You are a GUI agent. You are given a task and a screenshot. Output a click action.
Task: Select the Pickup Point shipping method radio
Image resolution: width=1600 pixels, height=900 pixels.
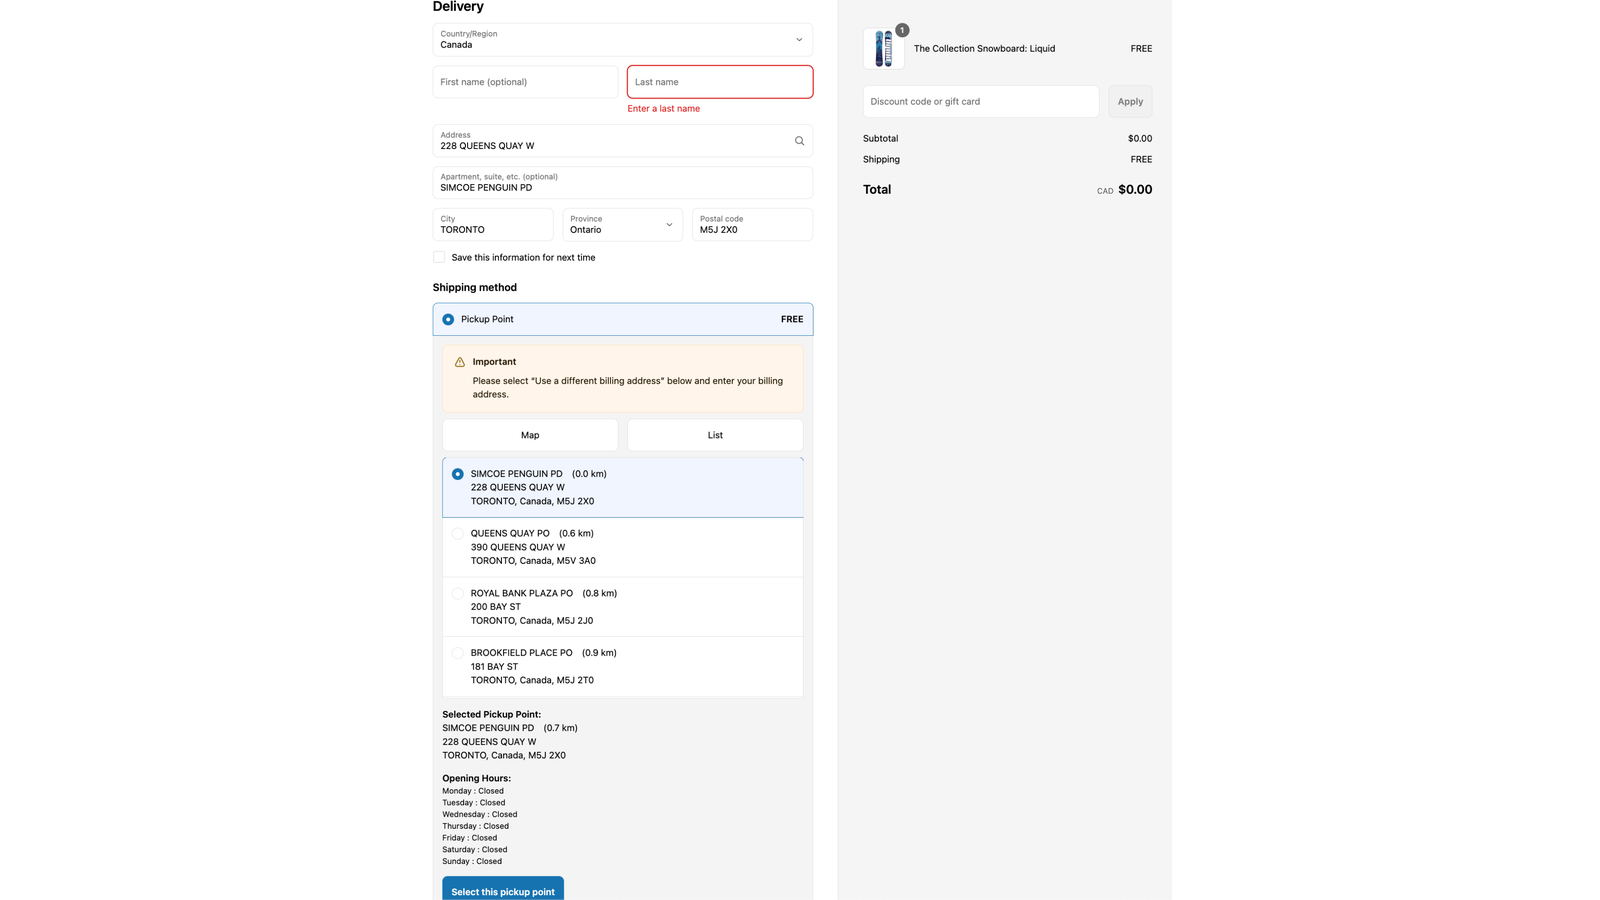click(448, 319)
